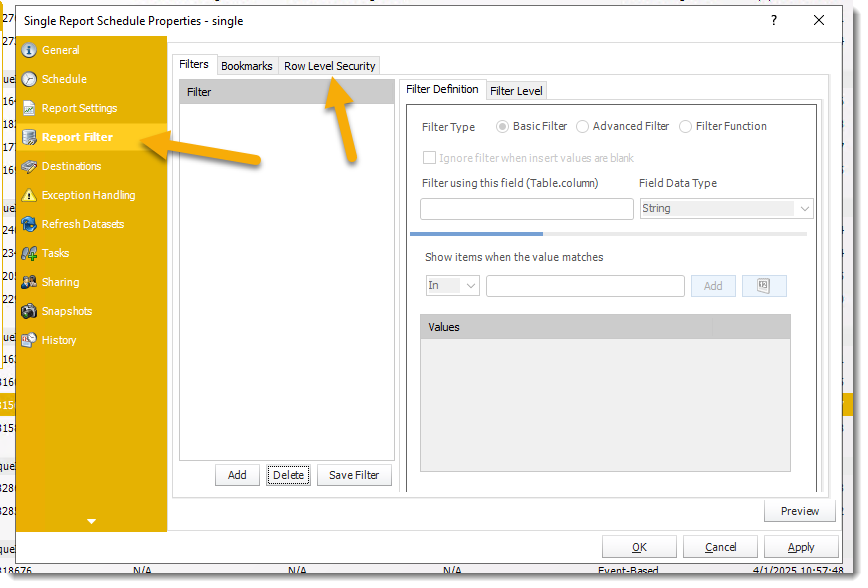Viewport: 868px width, 588px height.
Task: Click the Report Filter database icon
Action: coord(29,137)
